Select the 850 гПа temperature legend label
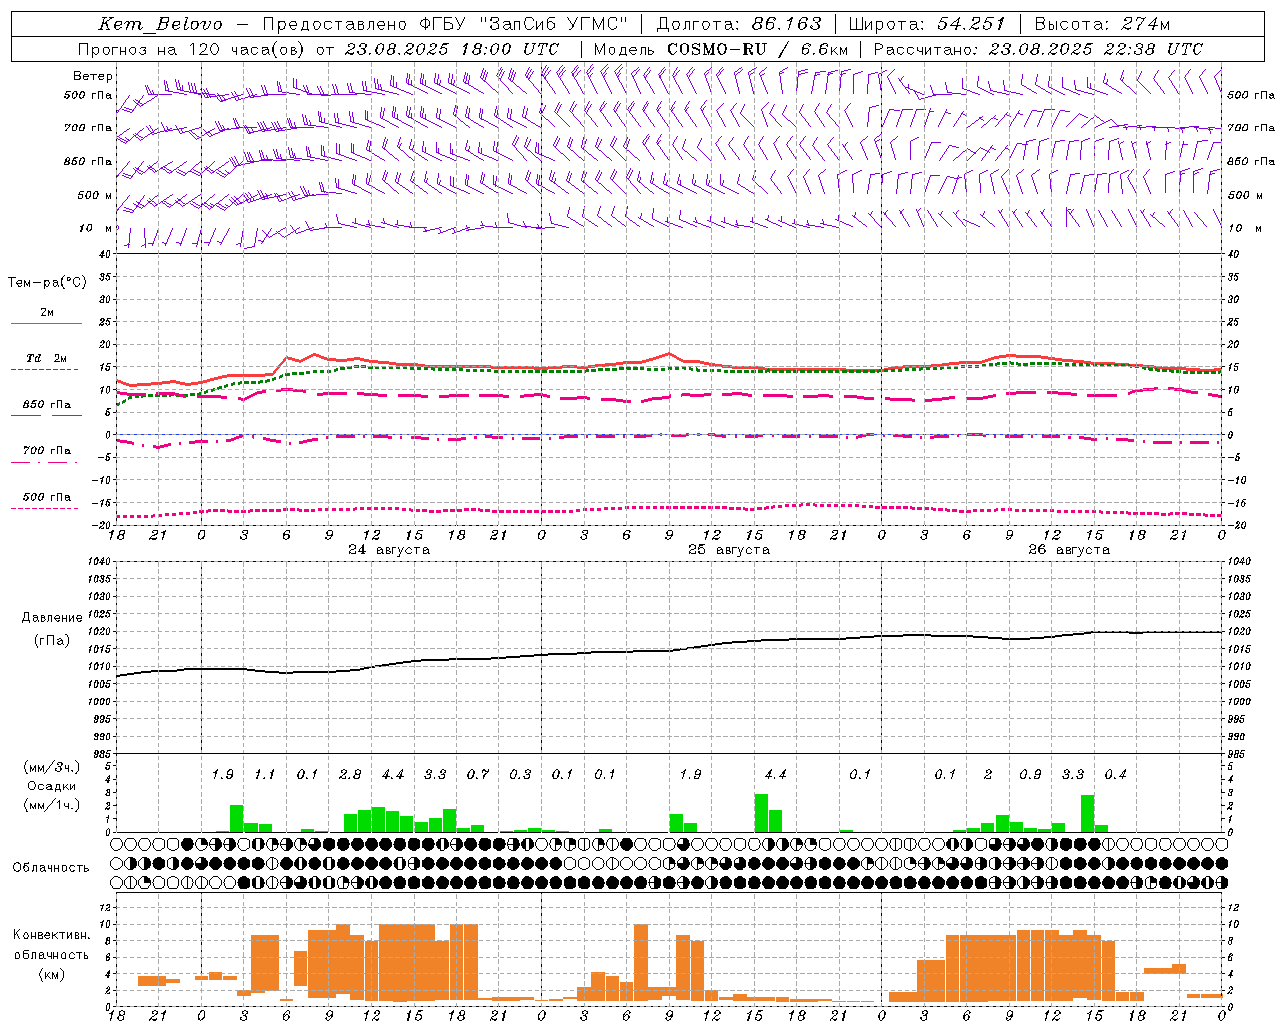Viewport: 1280px width, 1024px height. pos(47,405)
